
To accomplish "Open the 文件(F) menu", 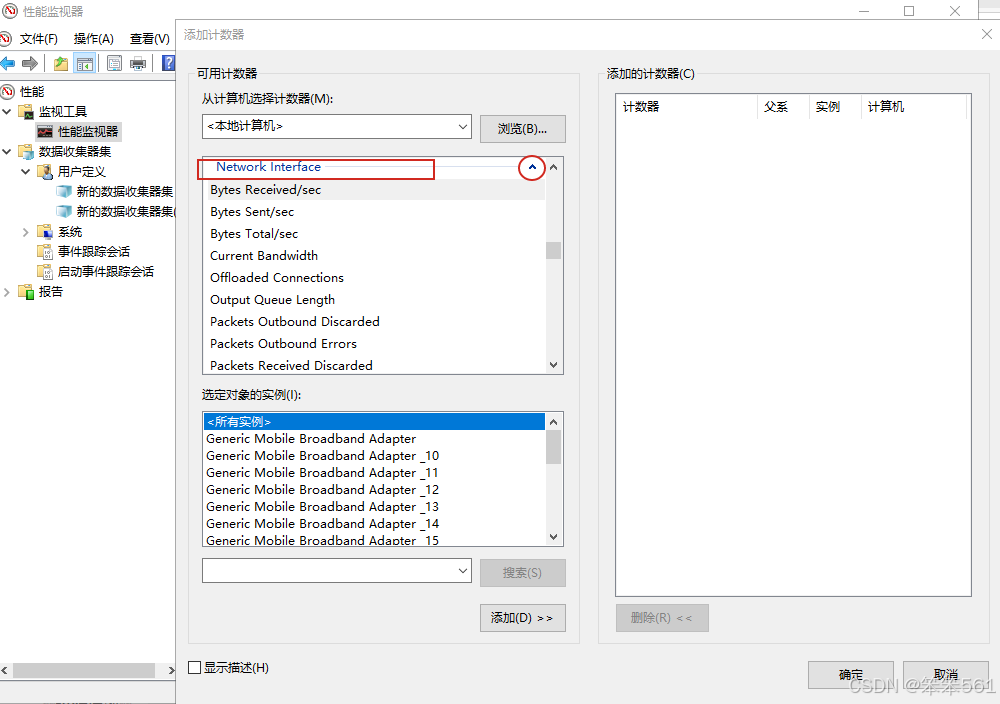I will (38, 39).
